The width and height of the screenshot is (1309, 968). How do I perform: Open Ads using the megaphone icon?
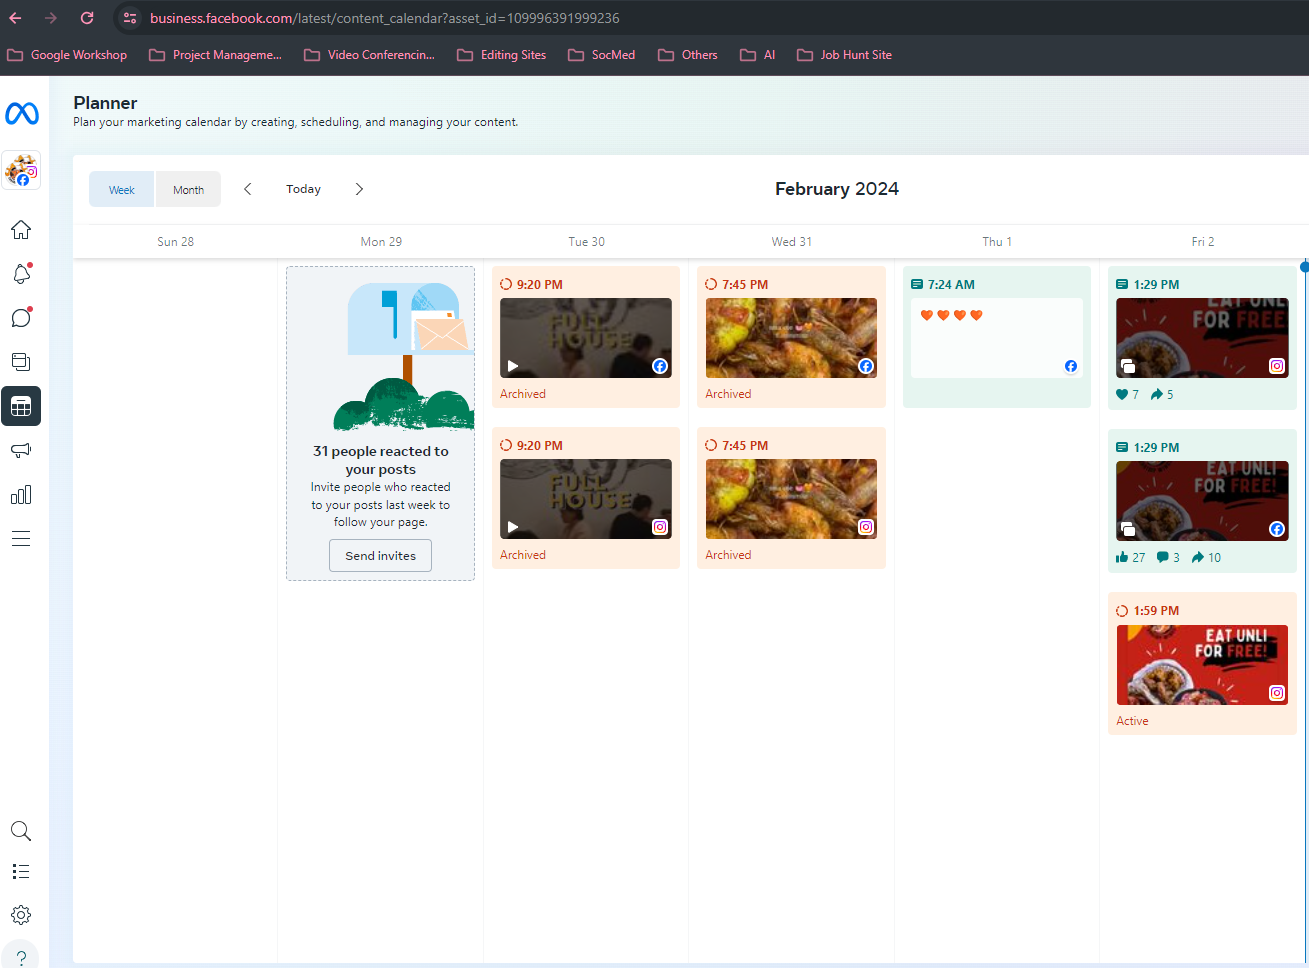[21, 450]
